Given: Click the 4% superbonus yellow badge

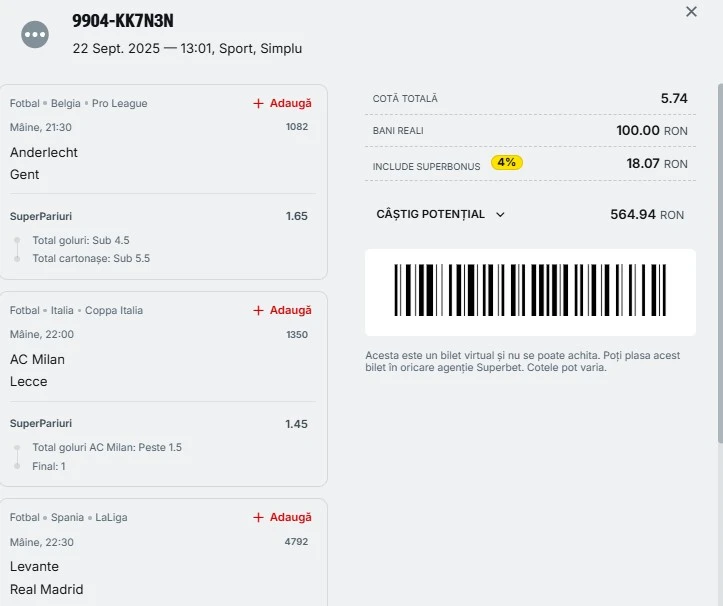Looking at the screenshot, I should pos(507,162).
